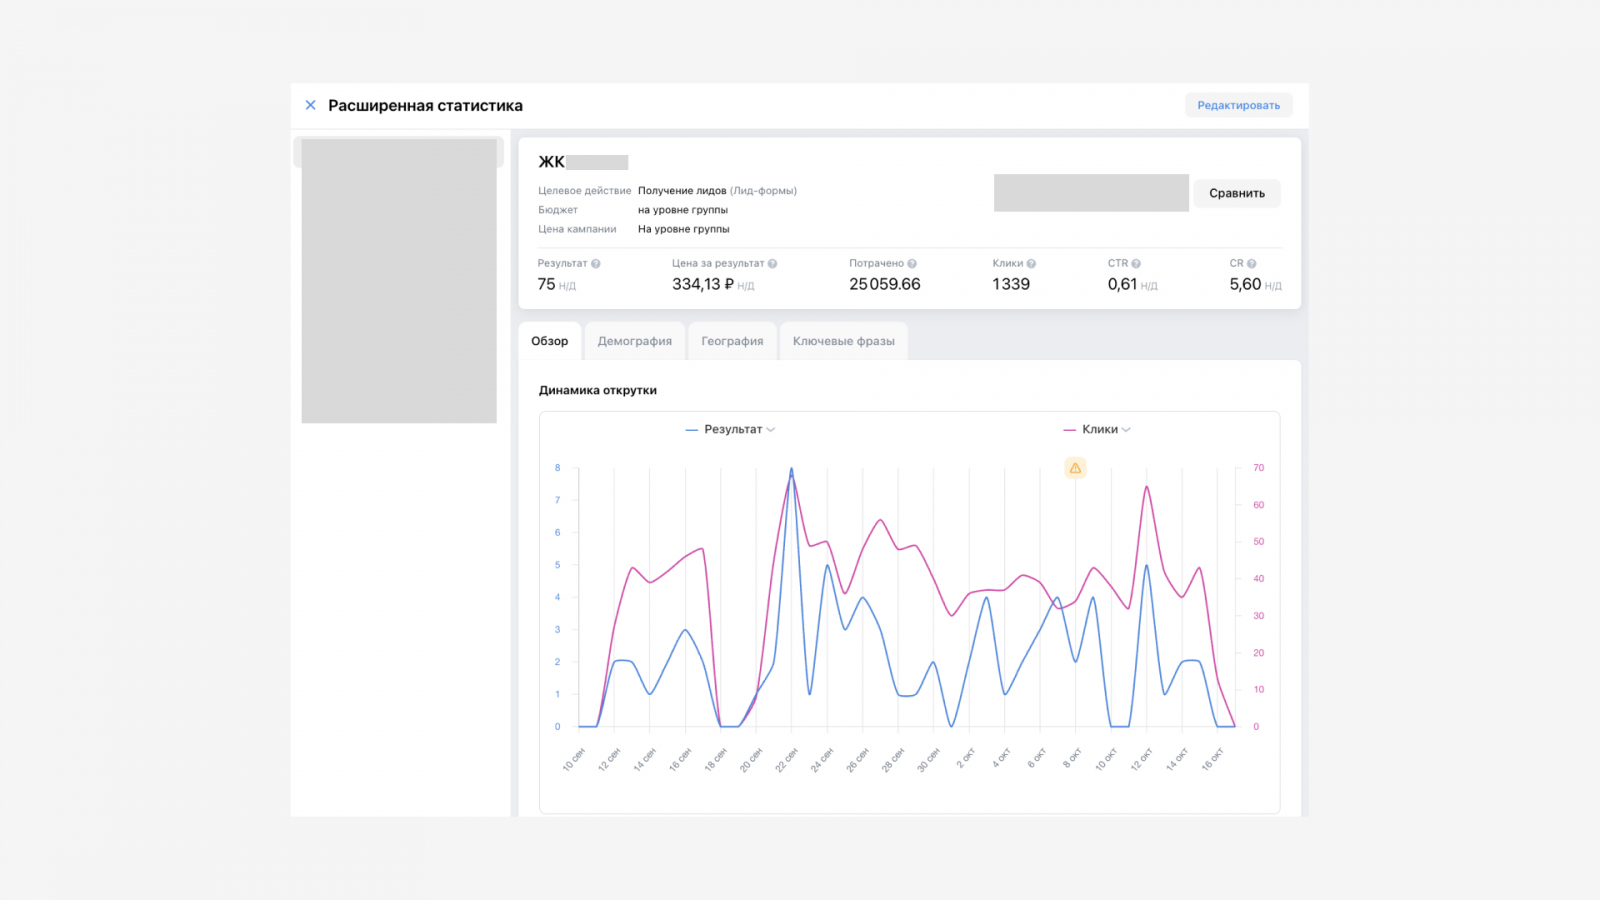Select the Обзор tab

click(x=549, y=341)
